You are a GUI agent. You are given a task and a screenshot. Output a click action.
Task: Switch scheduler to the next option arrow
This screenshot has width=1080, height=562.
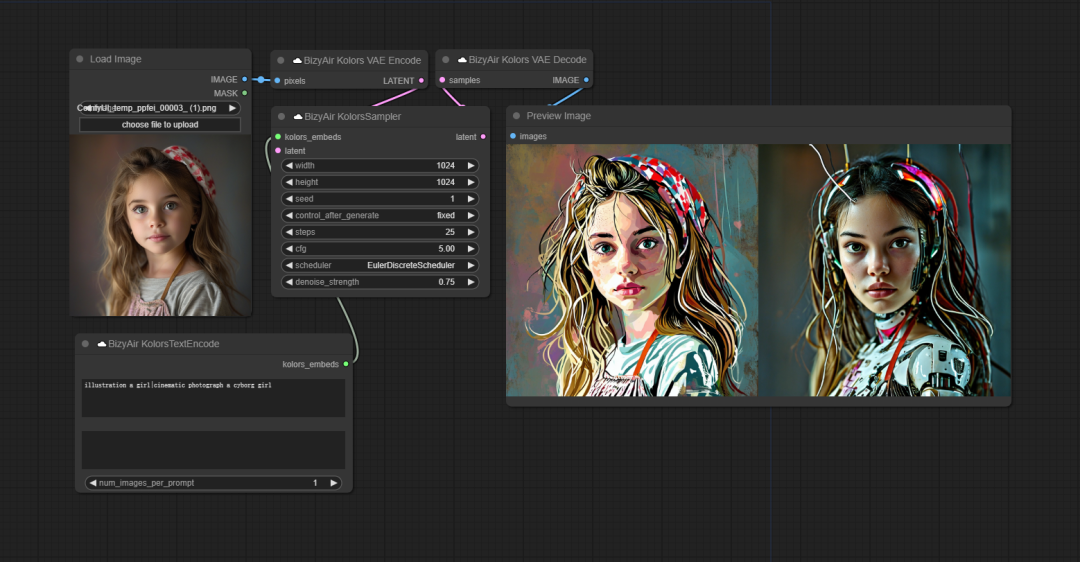pyautogui.click(x=471, y=265)
